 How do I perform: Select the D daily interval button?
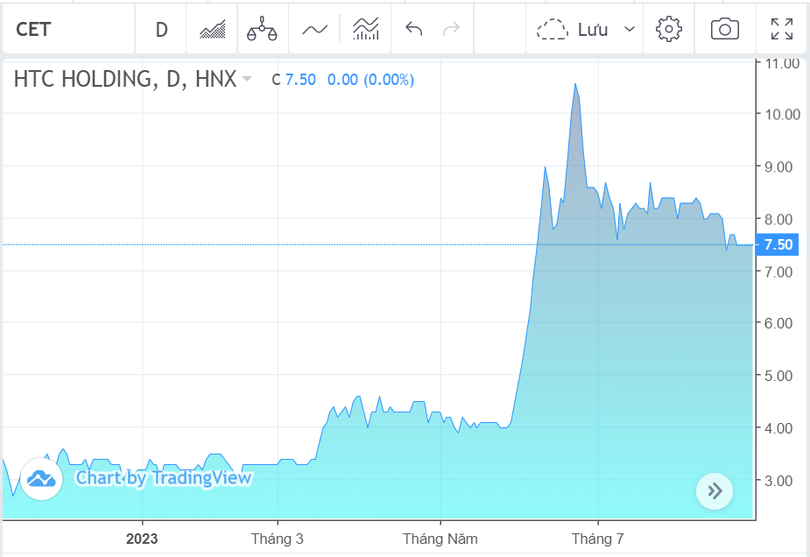(x=162, y=29)
